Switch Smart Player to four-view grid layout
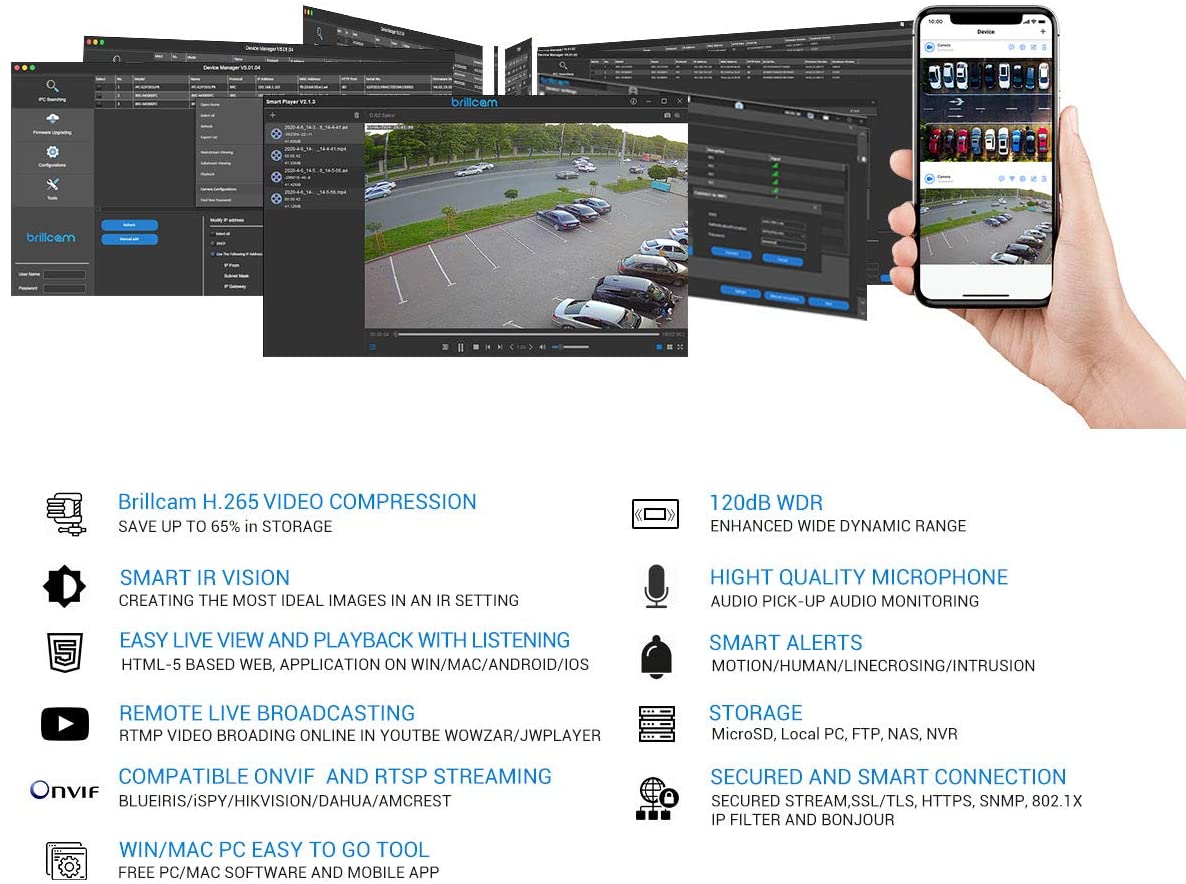The height and width of the screenshot is (884, 1186). [669, 347]
